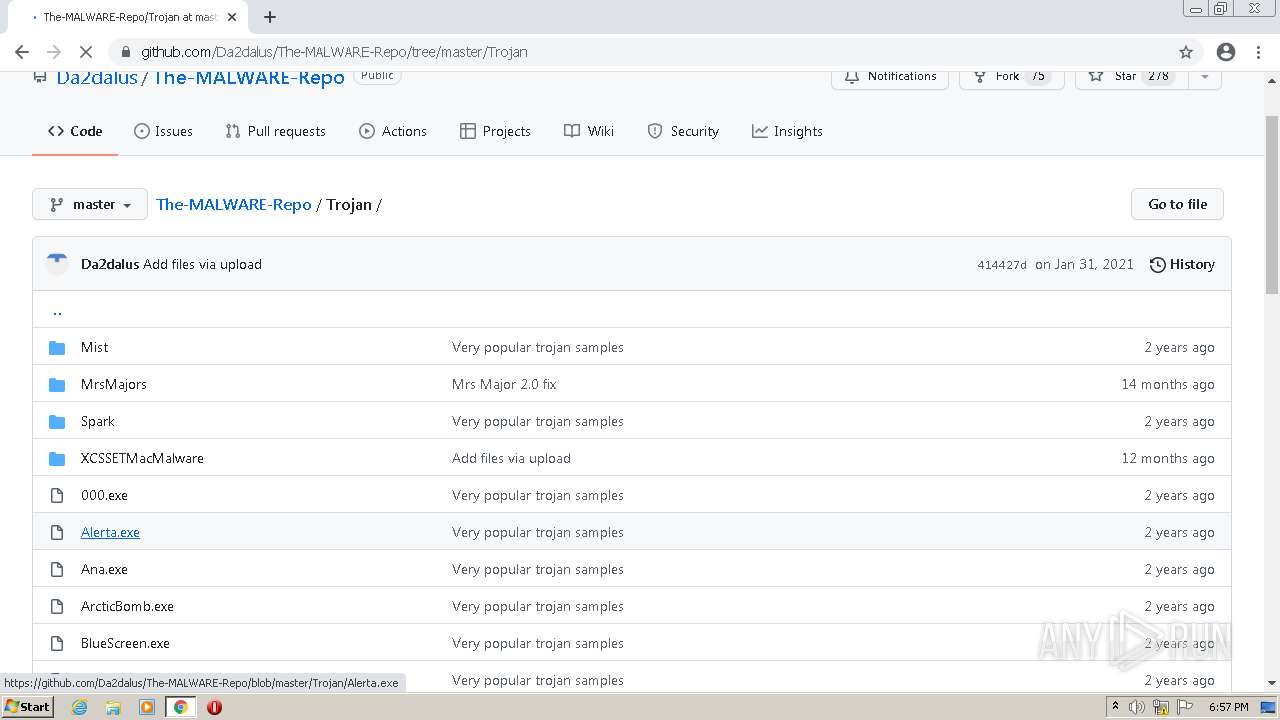This screenshot has width=1280, height=720.
Task: Show hidden system tray icons
Action: pyautogui.click(x=1115, y=707)
